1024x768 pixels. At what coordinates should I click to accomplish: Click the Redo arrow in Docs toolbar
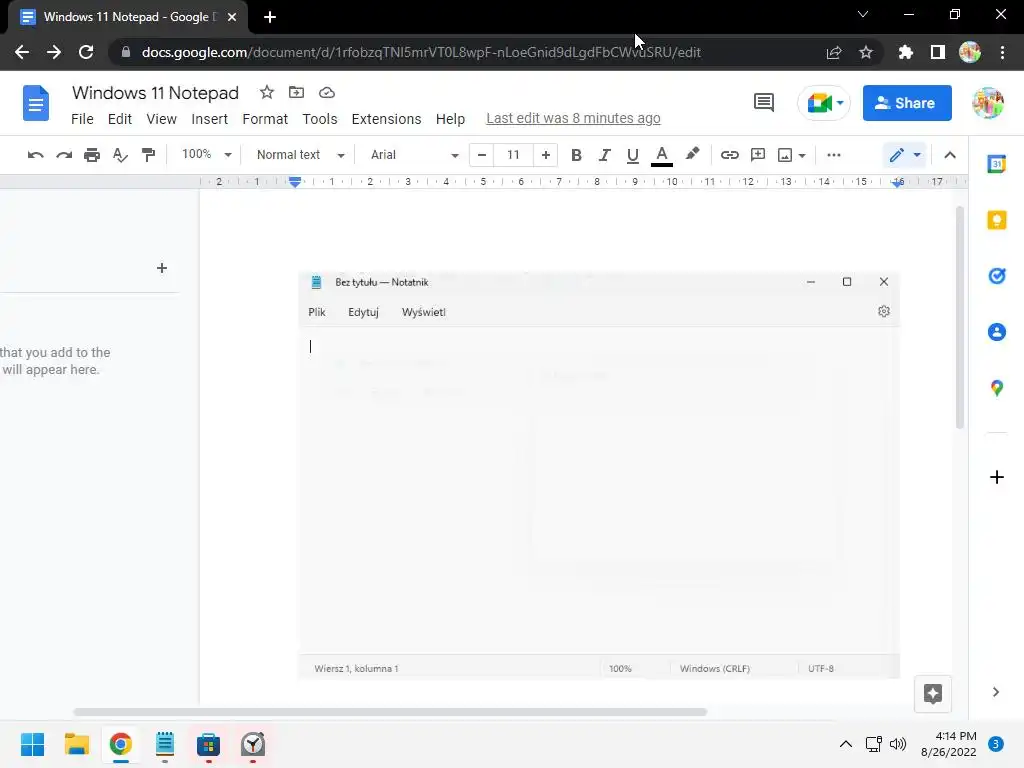(63, 155)
